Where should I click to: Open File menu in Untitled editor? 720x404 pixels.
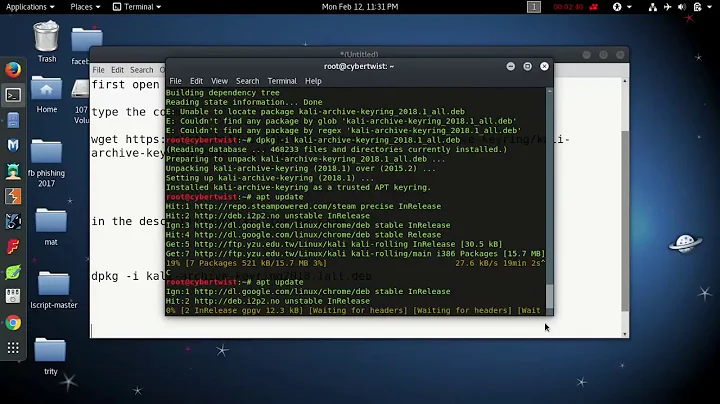tap(99, 70)
